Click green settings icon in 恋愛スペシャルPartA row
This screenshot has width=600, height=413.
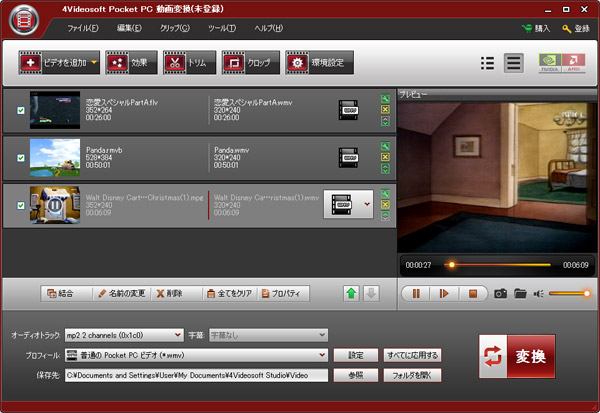[x=385, y=99]
